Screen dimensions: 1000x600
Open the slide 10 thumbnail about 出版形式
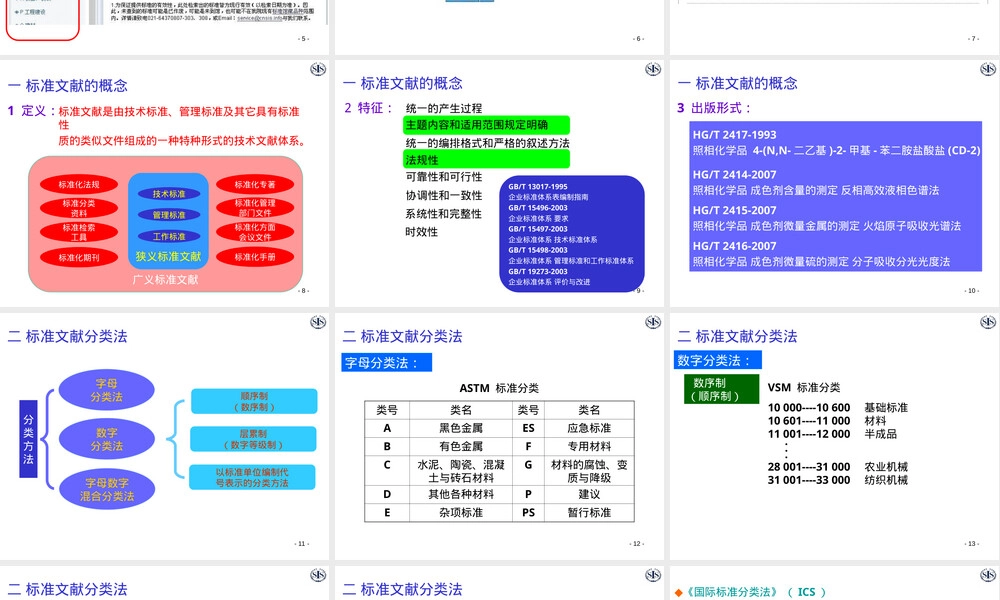point(835,183)
